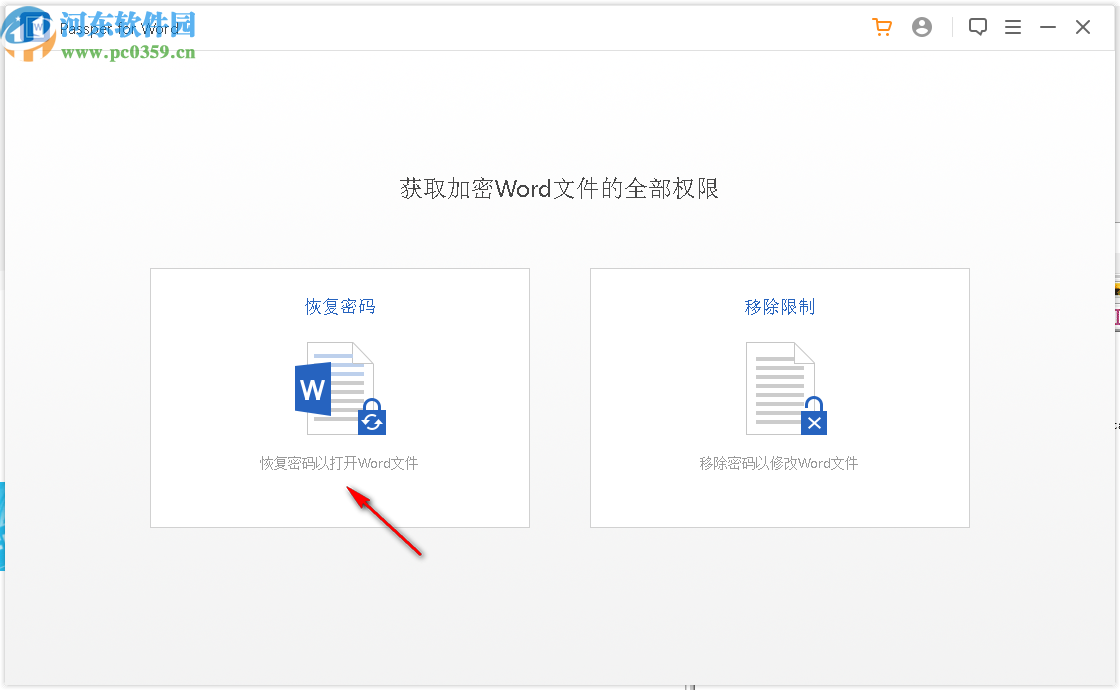
Task: Click the heading 获取加密Word文件的全部权限
Action: 560,189
